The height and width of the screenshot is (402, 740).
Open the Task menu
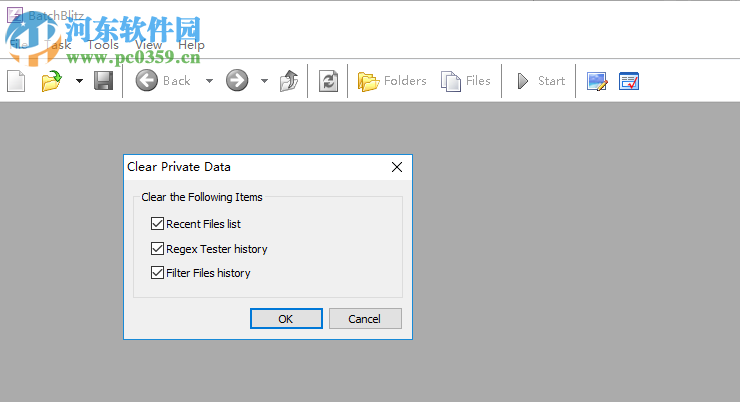click(x=58, y=45)
